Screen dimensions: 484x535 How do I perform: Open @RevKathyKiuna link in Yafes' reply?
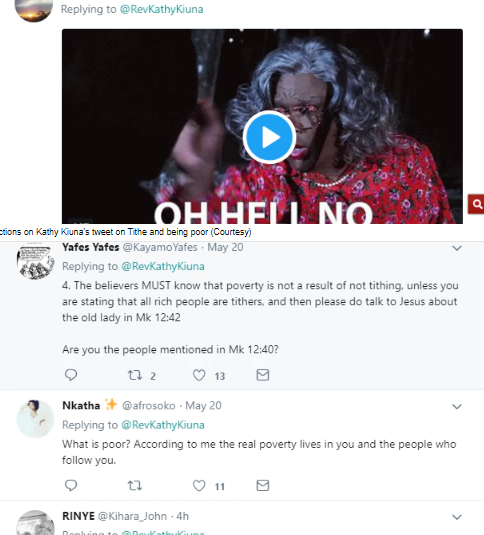point(163,266)
